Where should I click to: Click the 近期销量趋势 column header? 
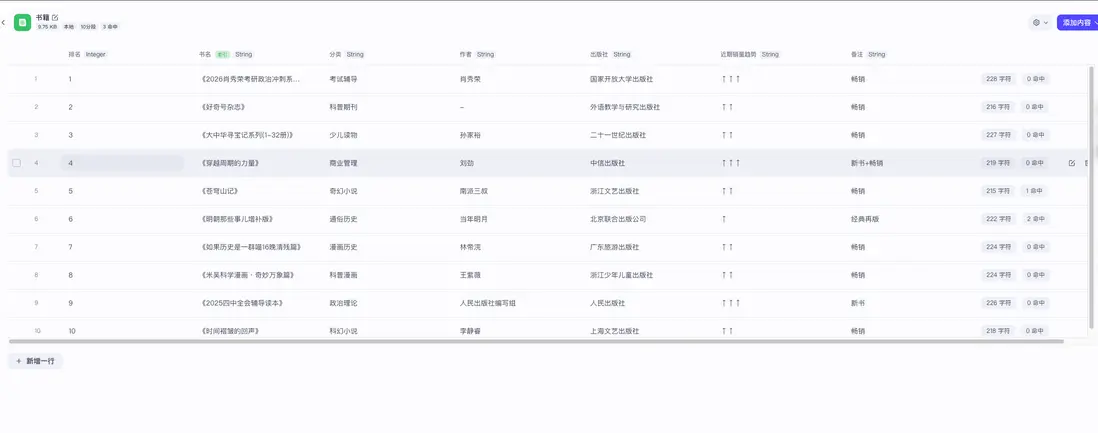pos(749,55)
